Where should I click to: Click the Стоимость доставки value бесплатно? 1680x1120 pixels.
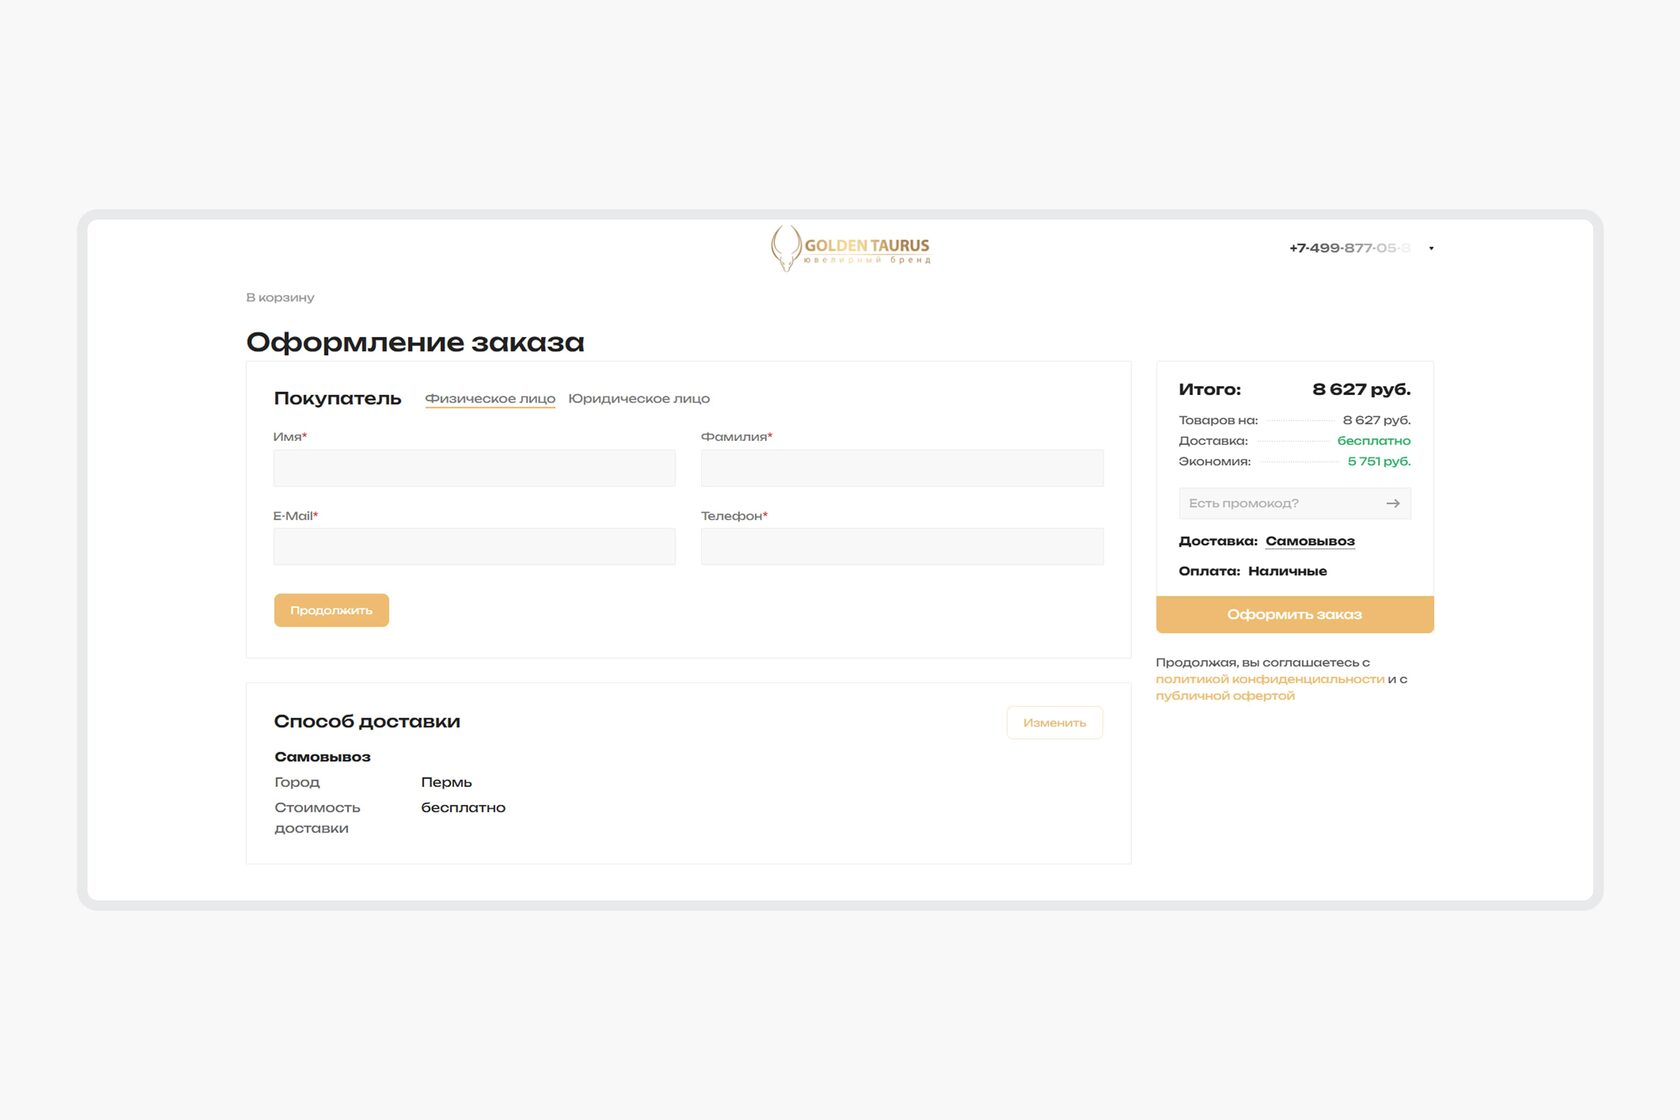tap(463, 807)
